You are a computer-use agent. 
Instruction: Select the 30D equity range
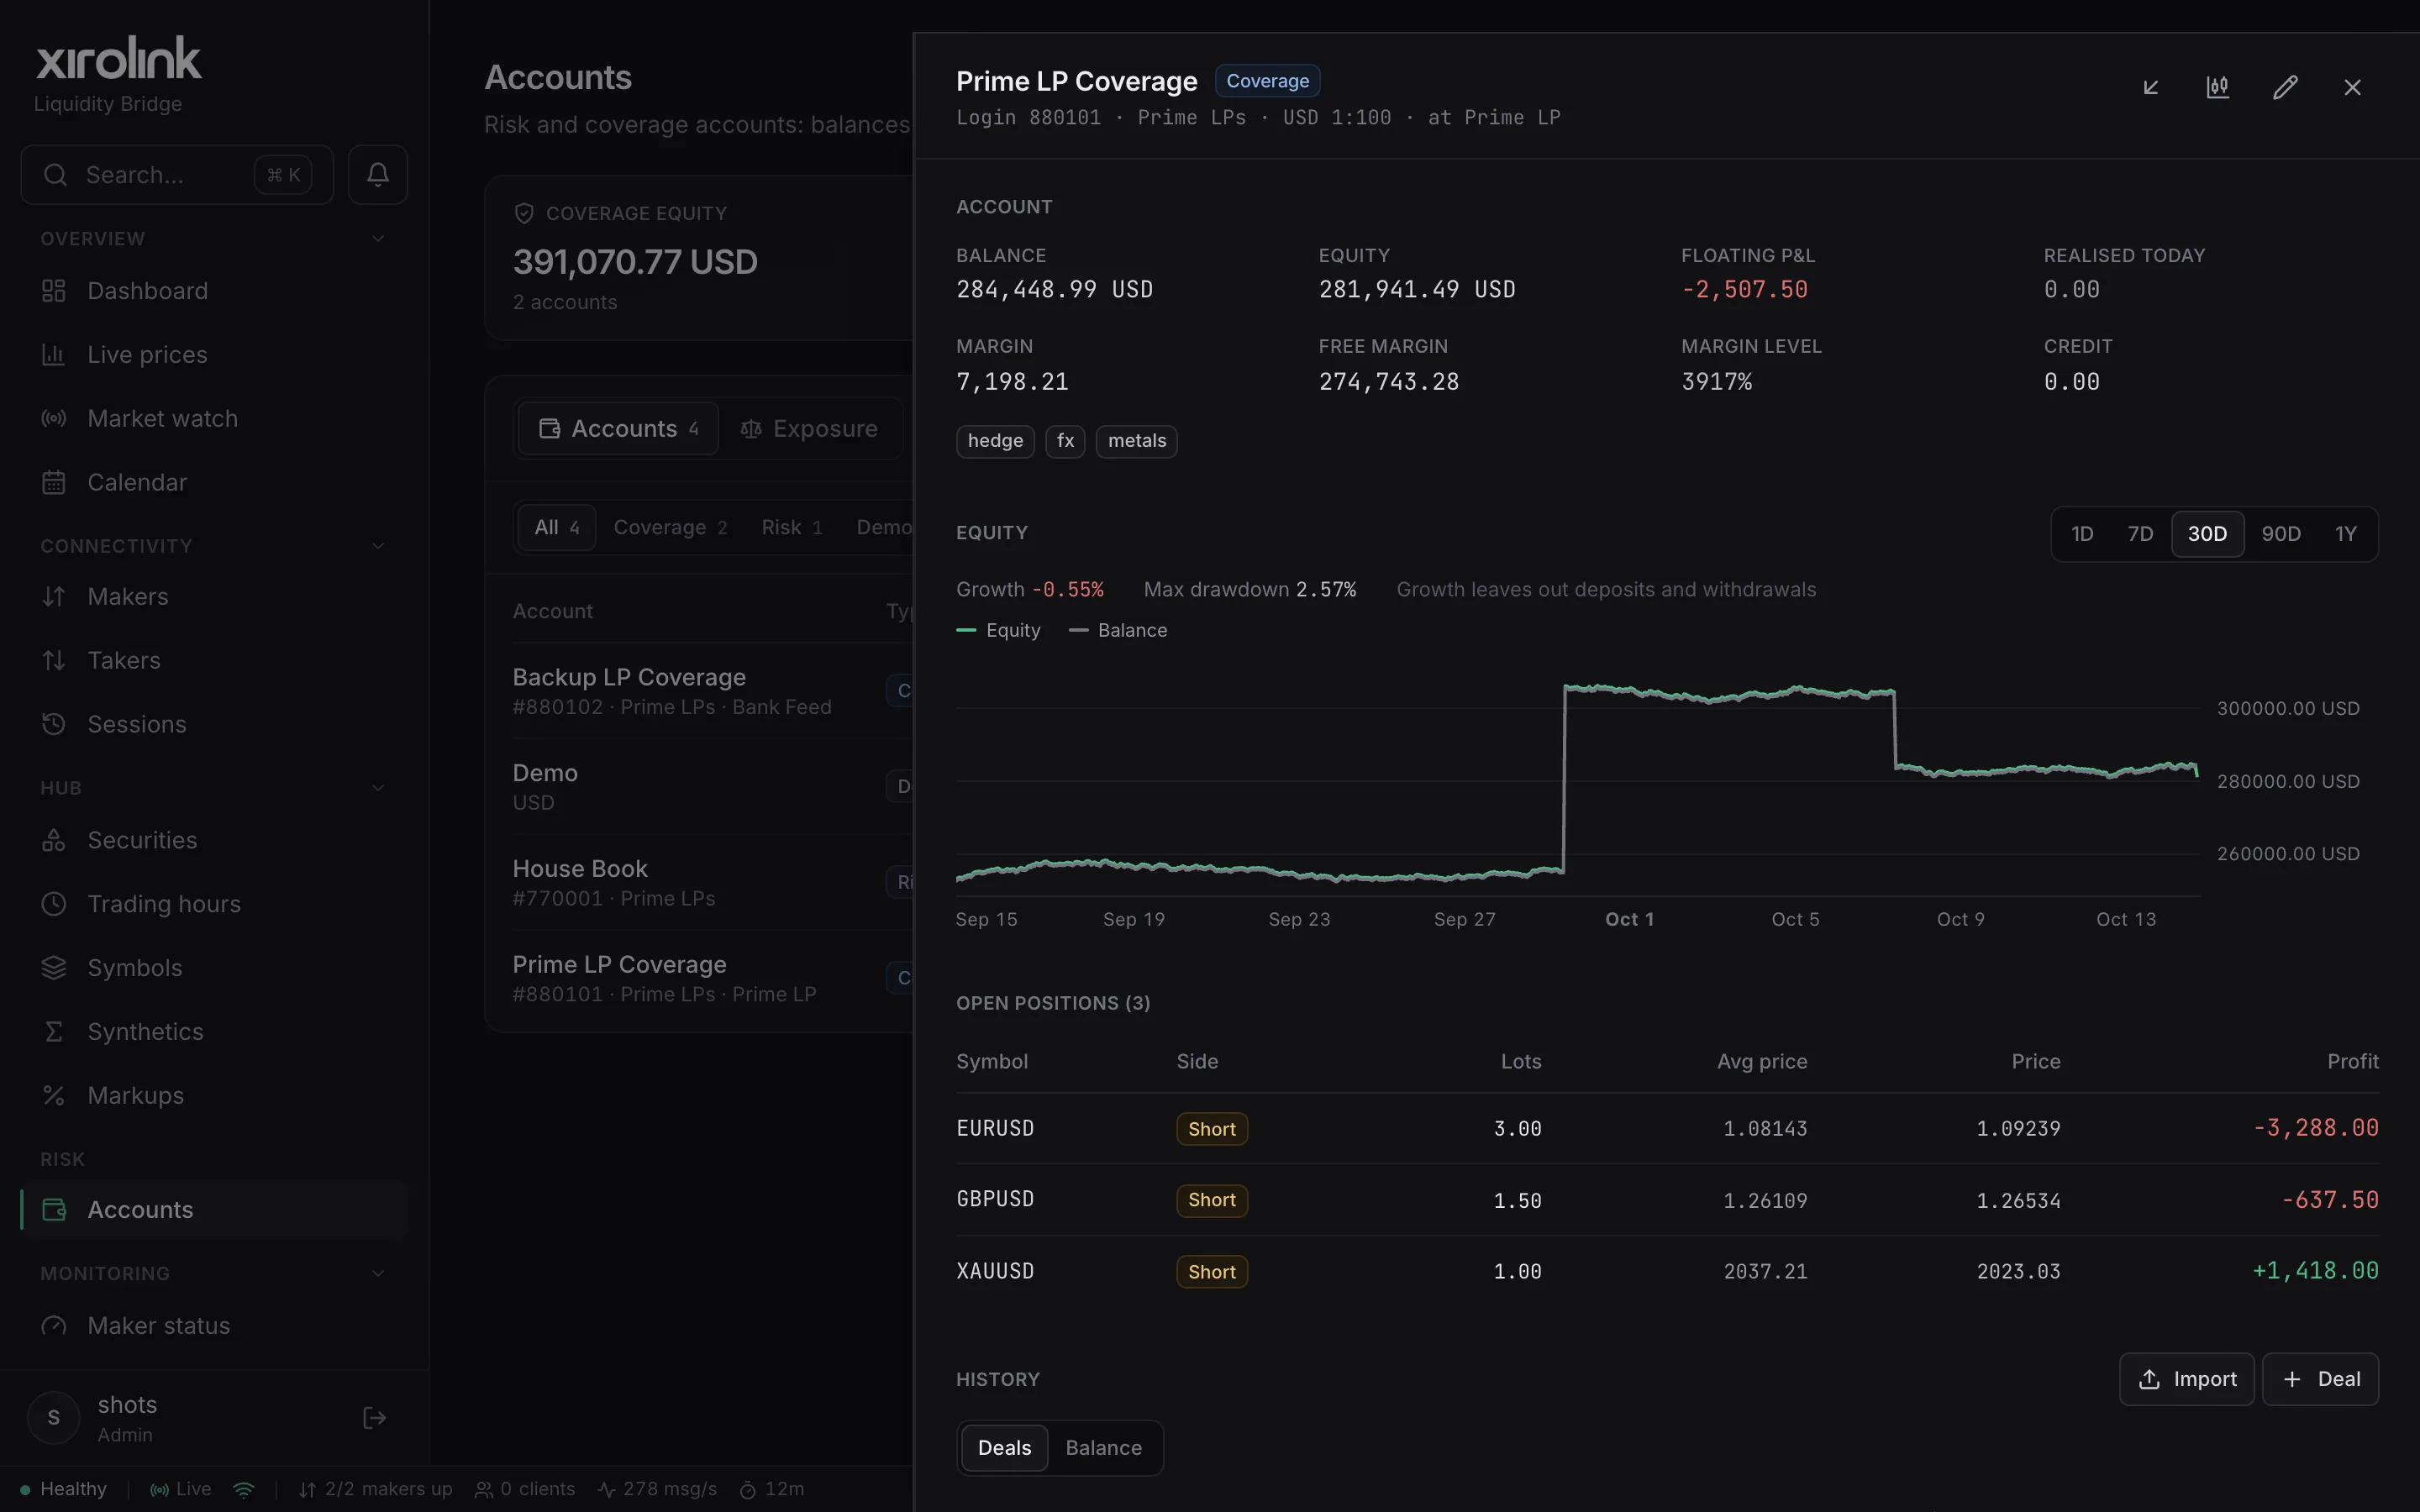click(x=2207, y=534)
